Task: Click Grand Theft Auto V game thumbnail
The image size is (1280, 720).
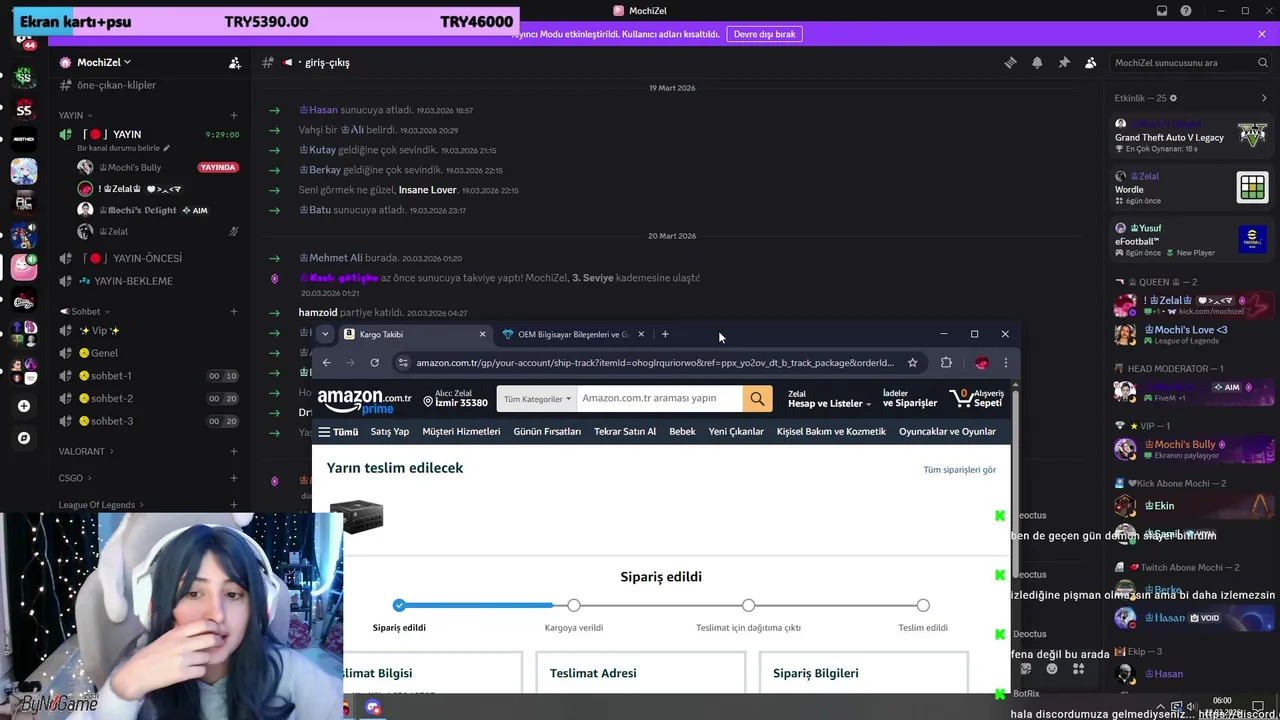Action: point(1252,134)
